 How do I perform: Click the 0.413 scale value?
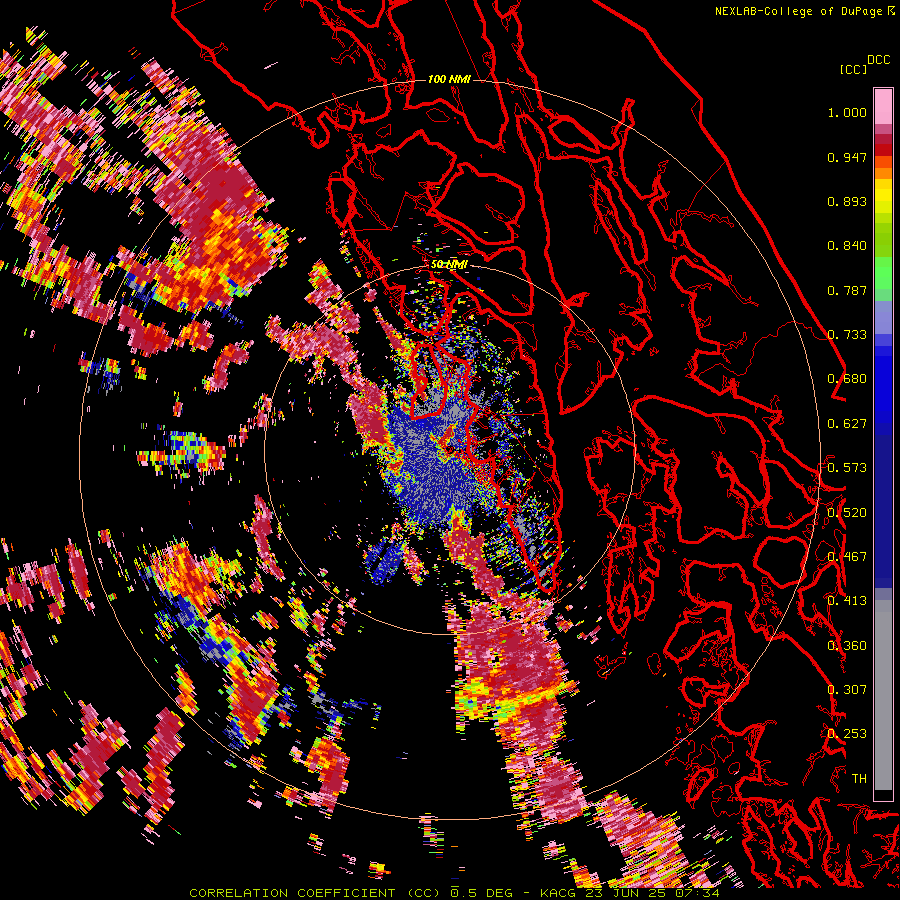(x=847, y=601)
